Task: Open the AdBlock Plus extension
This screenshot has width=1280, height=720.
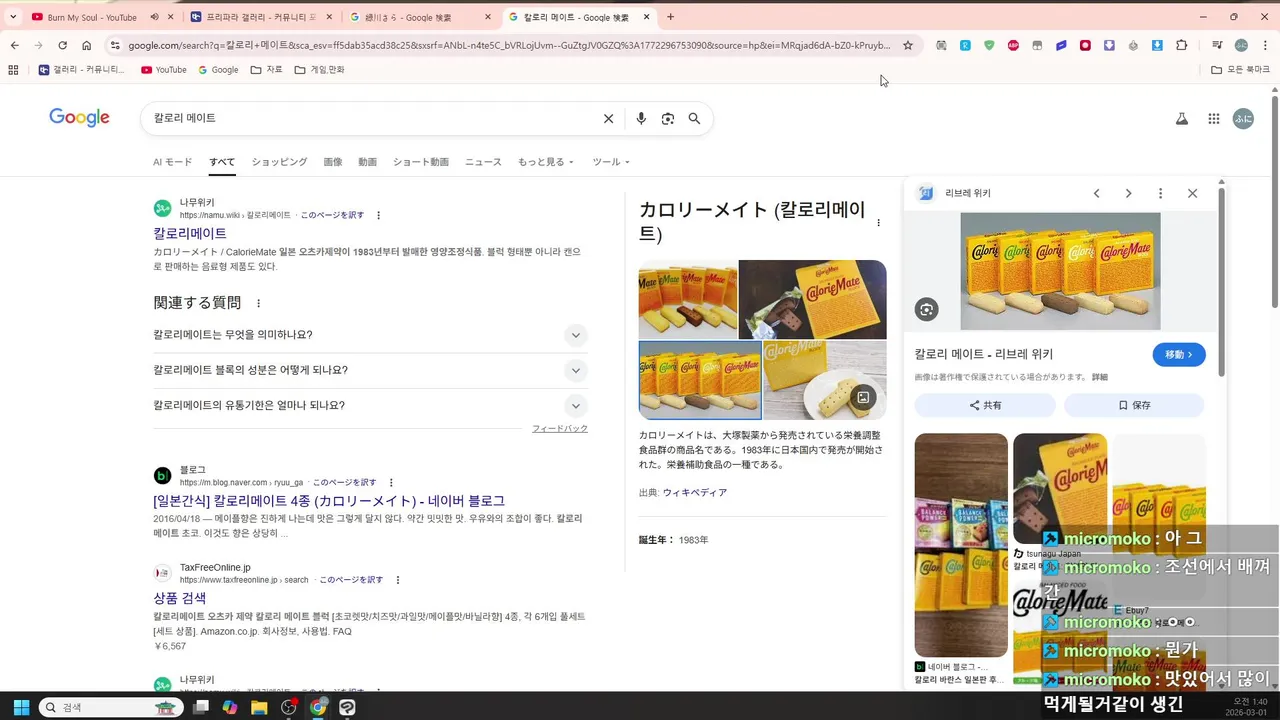Action: click(x=1013, y=45)
